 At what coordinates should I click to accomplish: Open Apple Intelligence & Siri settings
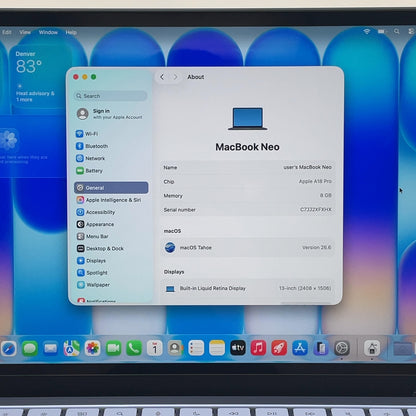point(109,200)
